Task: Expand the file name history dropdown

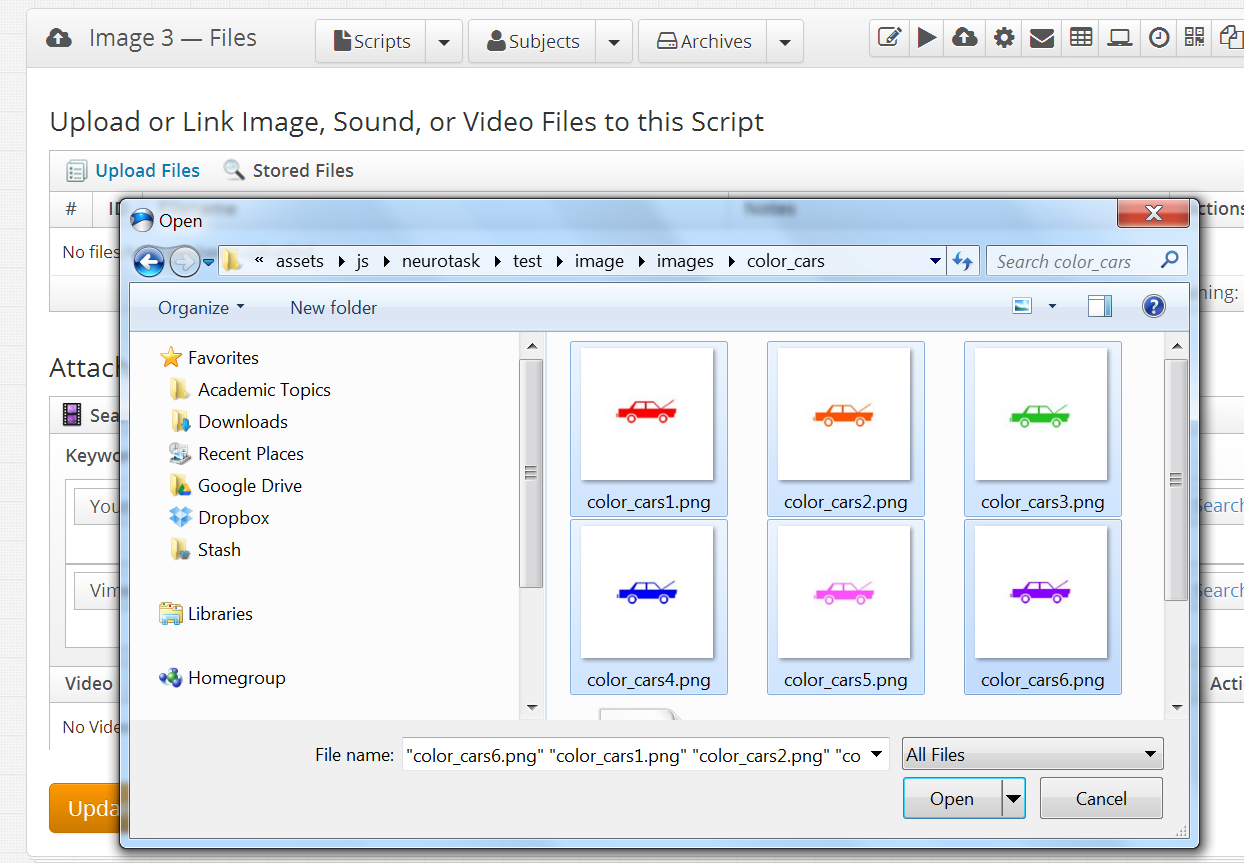Action: click(874, 754)
